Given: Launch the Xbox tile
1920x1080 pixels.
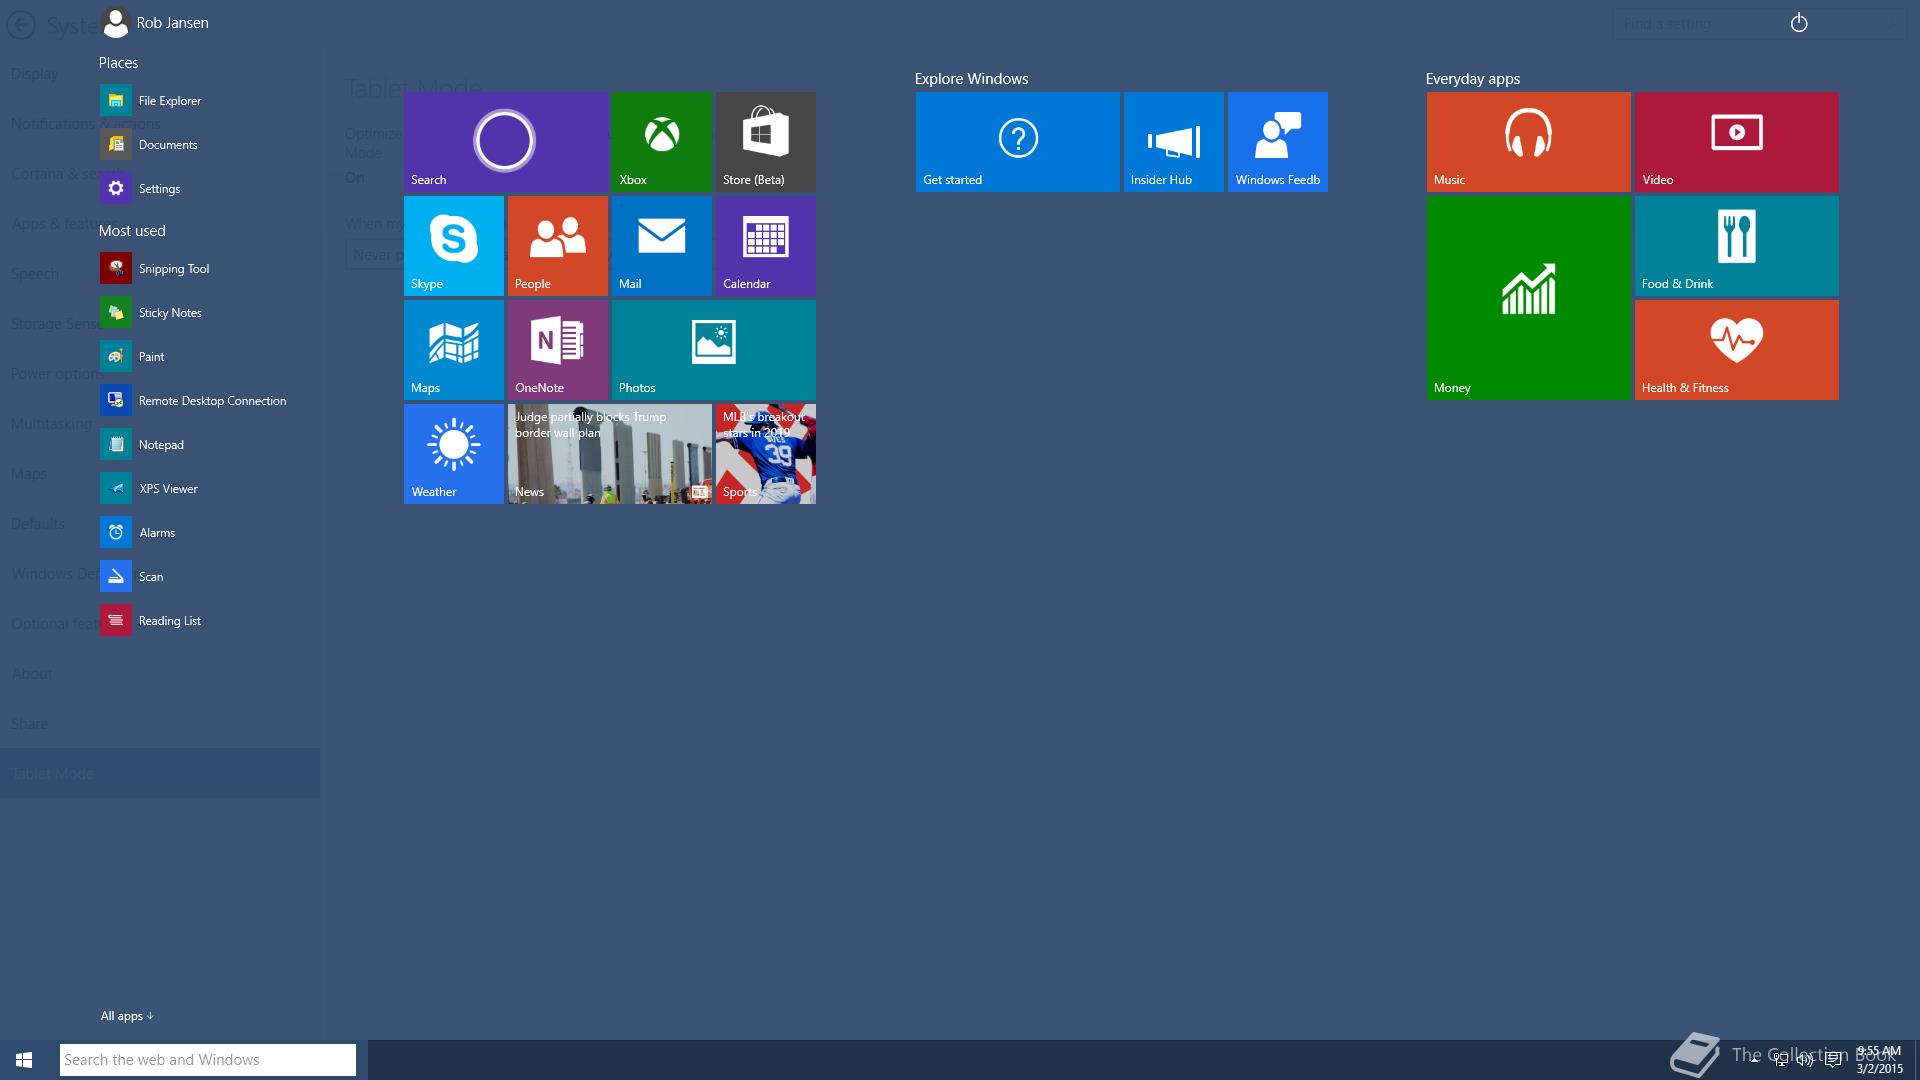Looking at the screenshot, I should [662, 142].
